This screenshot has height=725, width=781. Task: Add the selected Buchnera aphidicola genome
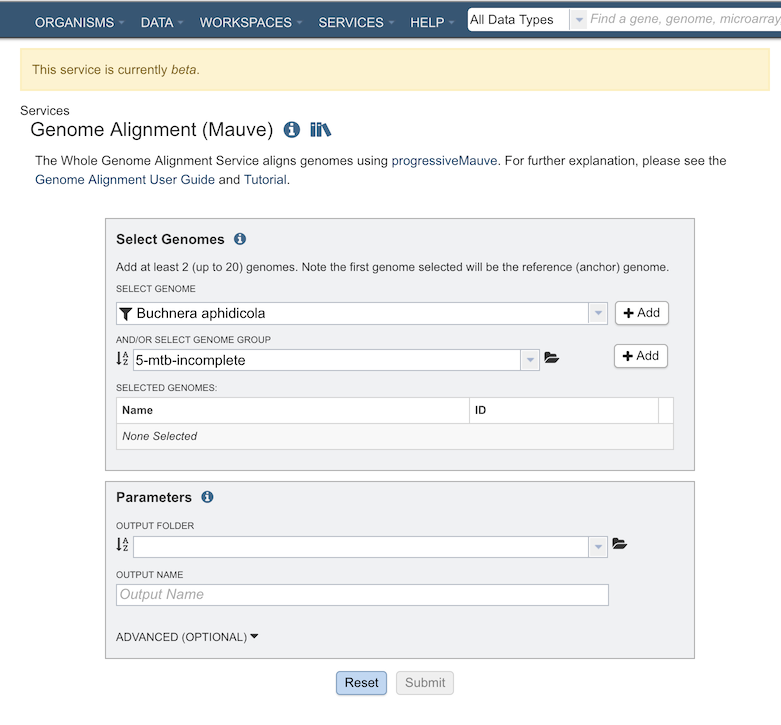coord(642,313)
